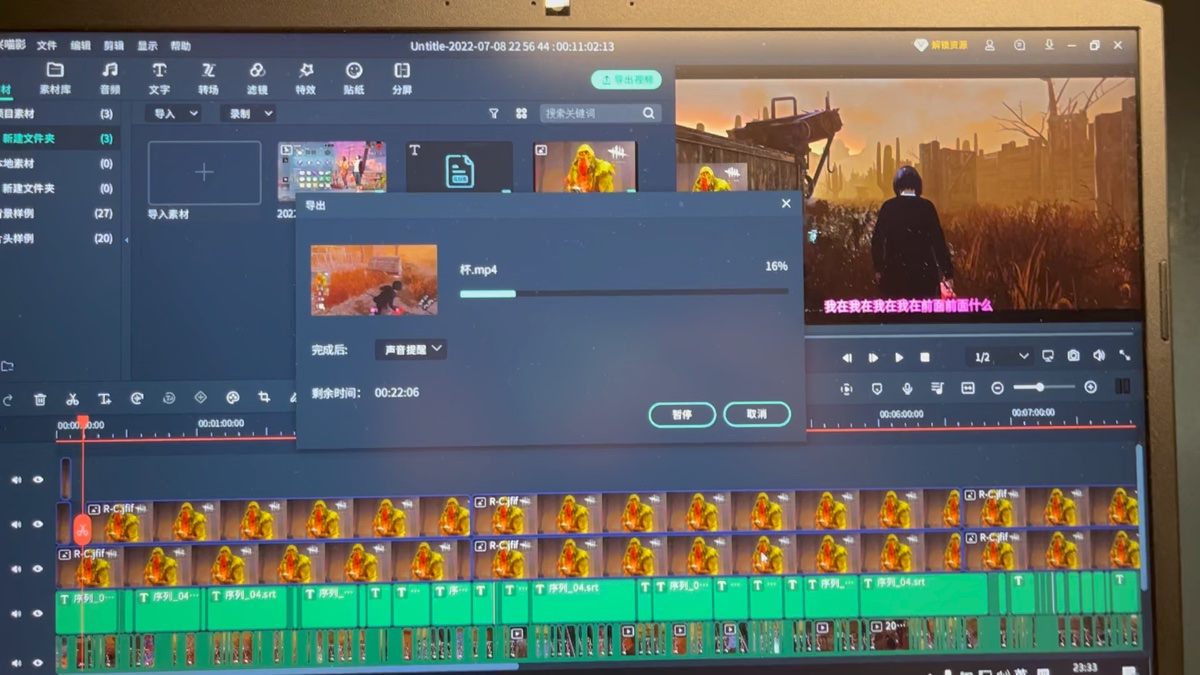
Task: Click the step-back frame button in preview
Action: pos(847,357)
